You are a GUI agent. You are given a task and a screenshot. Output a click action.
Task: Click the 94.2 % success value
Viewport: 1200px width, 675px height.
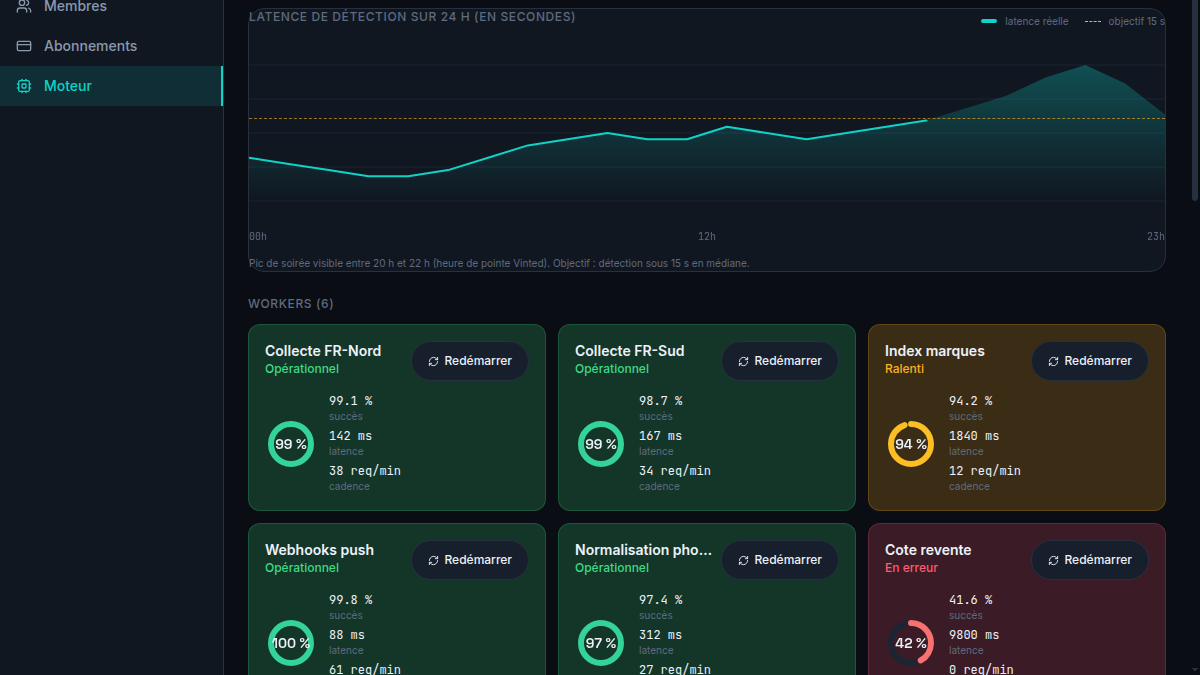(971, 400)
